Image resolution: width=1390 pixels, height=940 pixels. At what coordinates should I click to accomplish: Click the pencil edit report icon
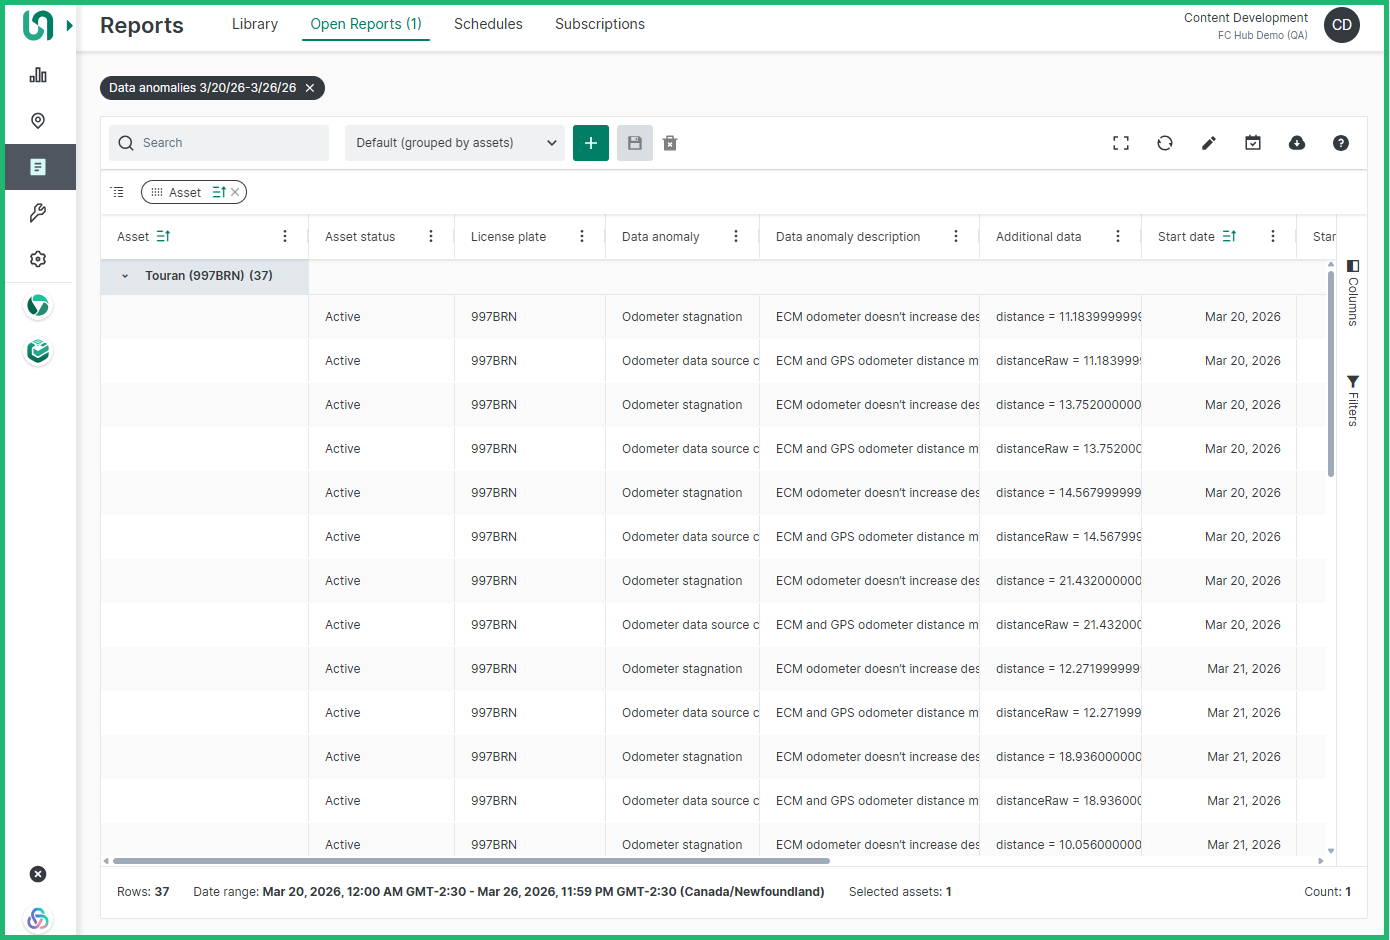[1209, 143]
